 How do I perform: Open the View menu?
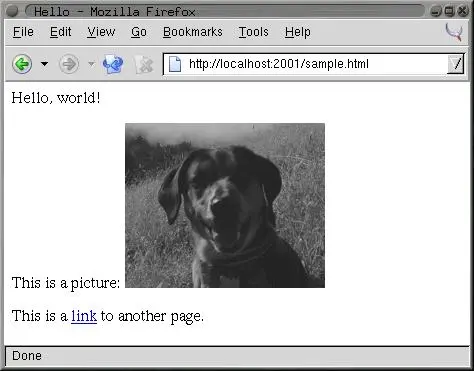pos(101,32)
